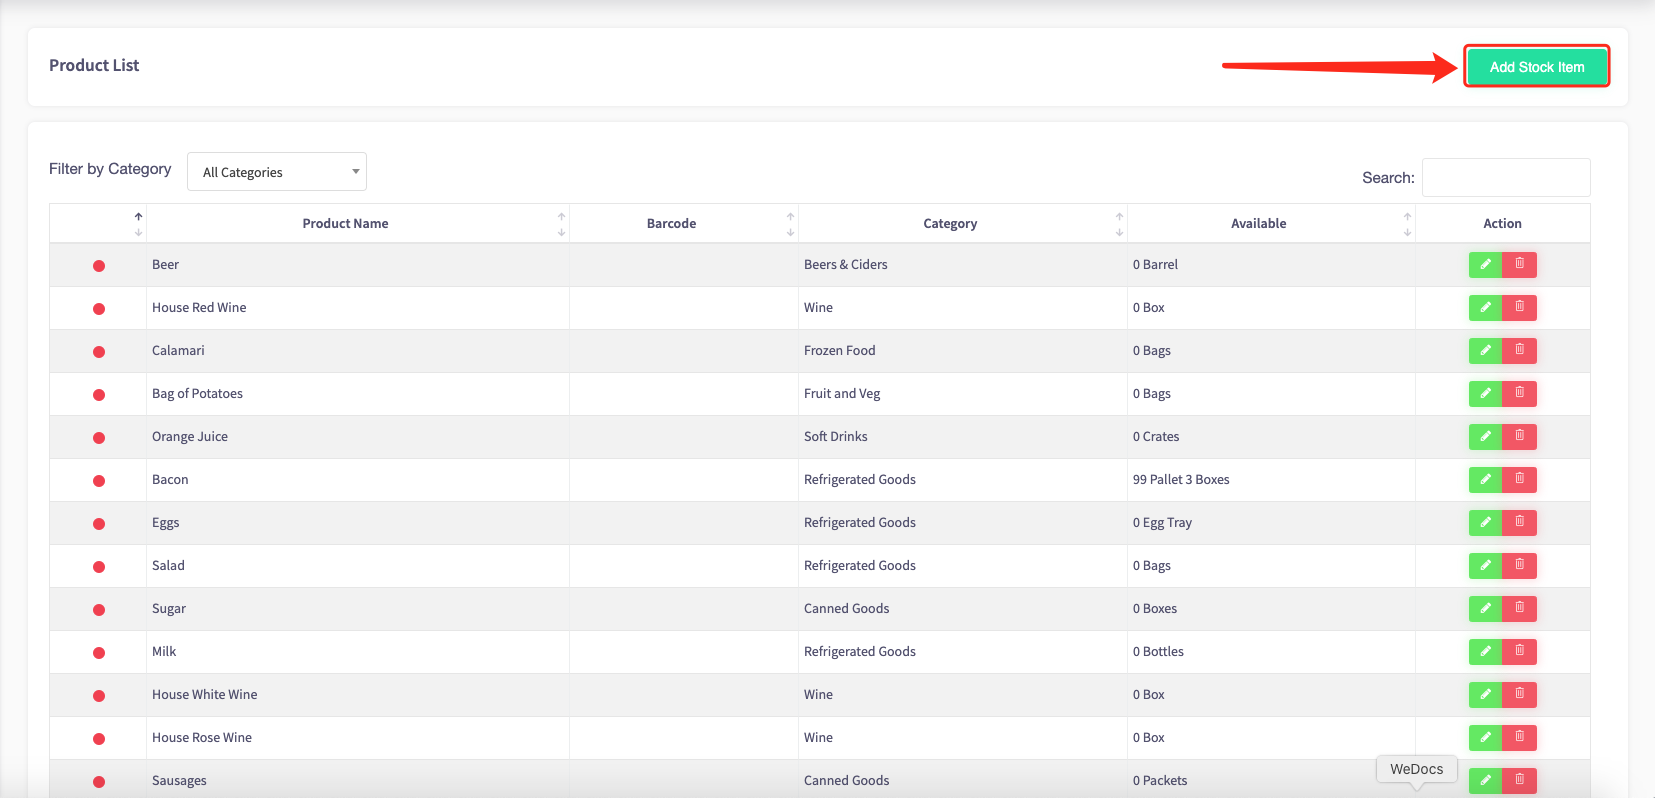The image size is (1655, 798).
Task: Open the All Categories filter dropdown
Action: (x=277, y=172)
